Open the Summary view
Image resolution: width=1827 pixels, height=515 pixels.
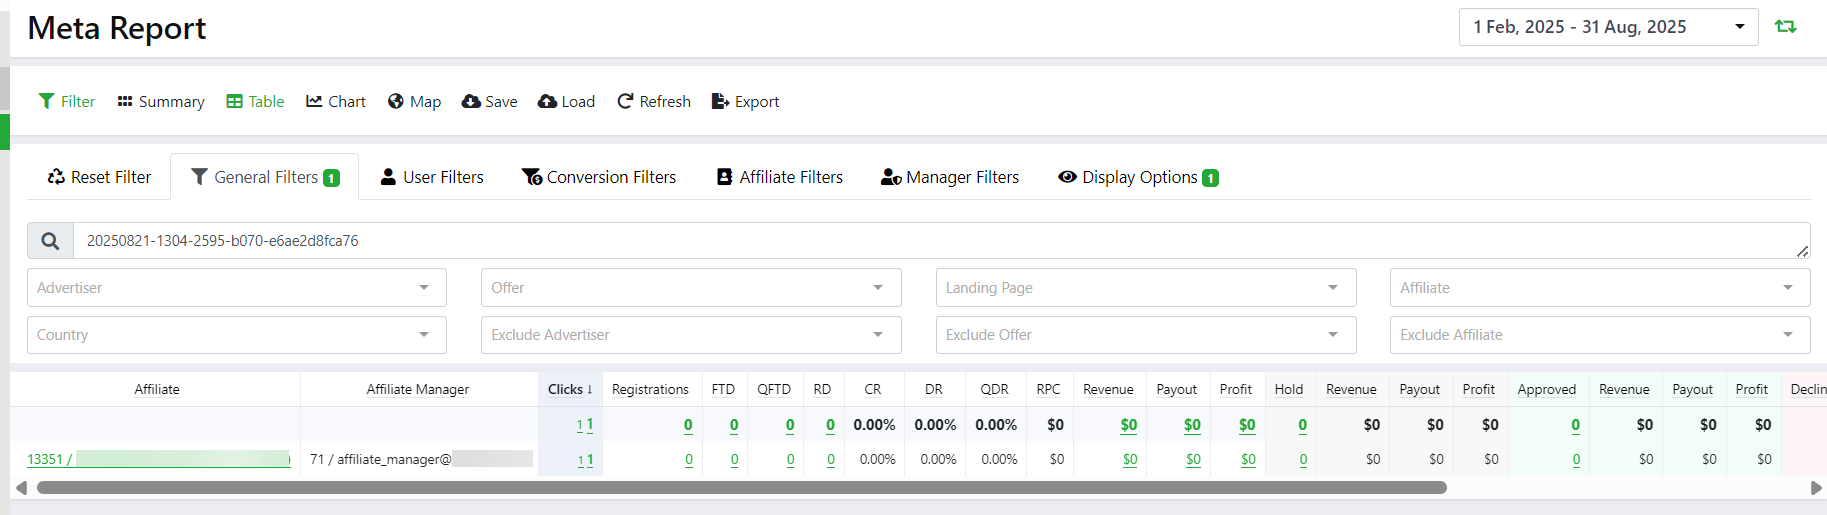point(161,101)
